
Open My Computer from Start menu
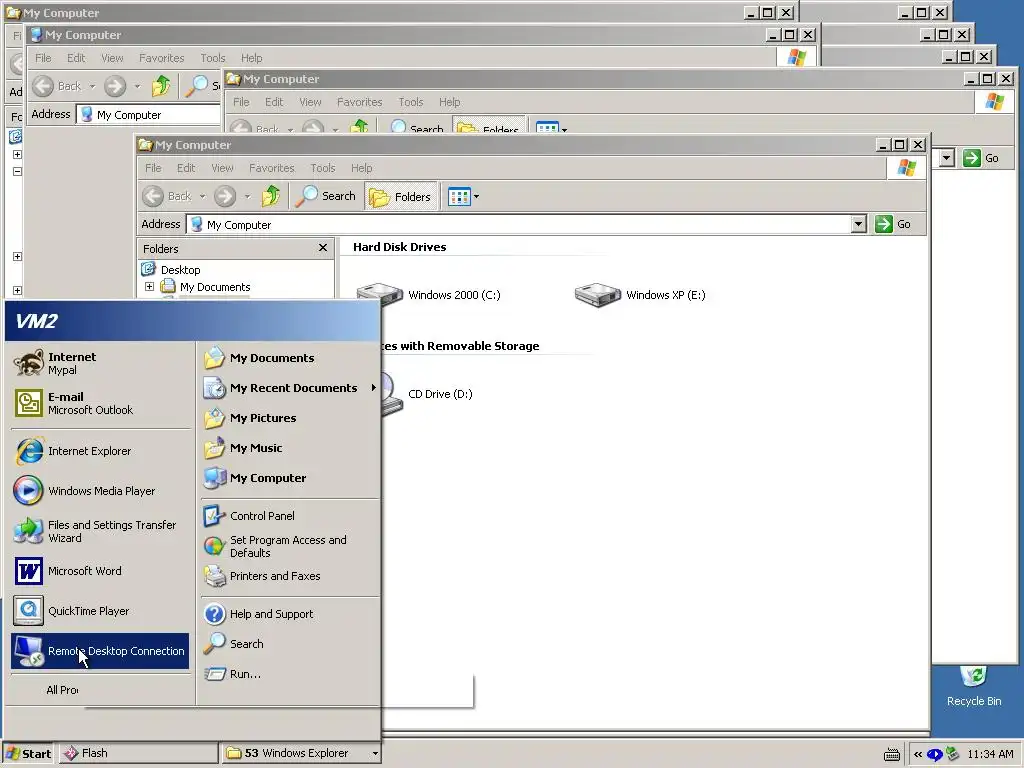tap(289, 478)
